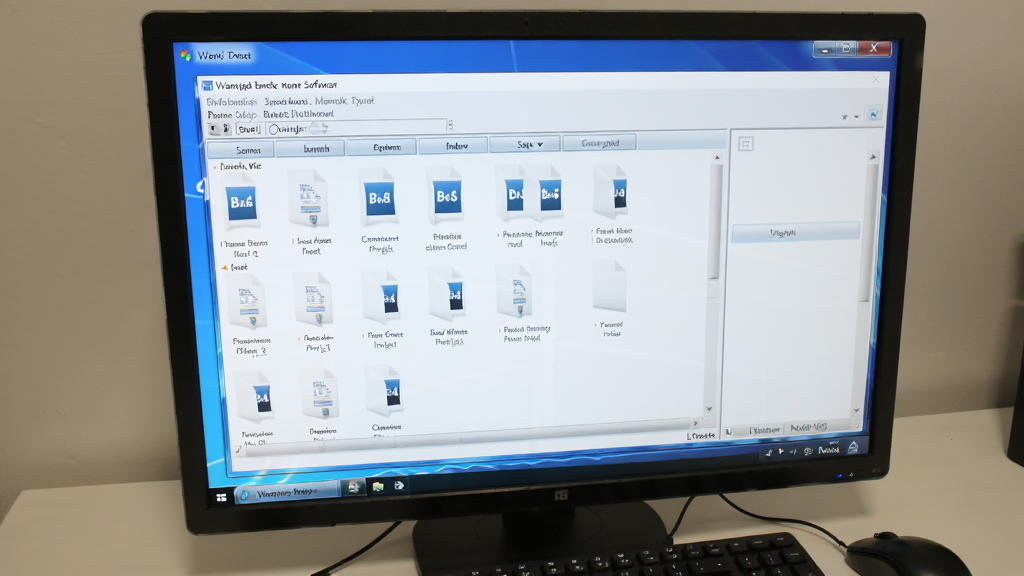Open the first badged document in the middle row
This screenshot has height=576, width=1024.
pyautogui.click(x=248, y=302)
